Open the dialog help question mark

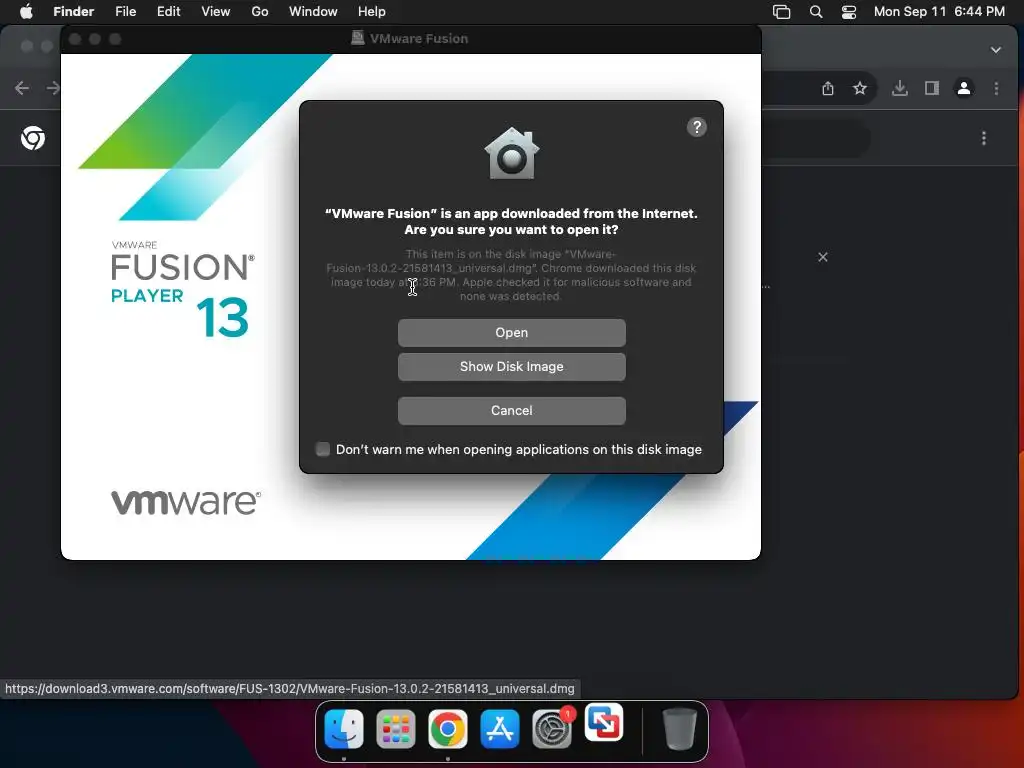pyautogui.click(x=697, y=127)
